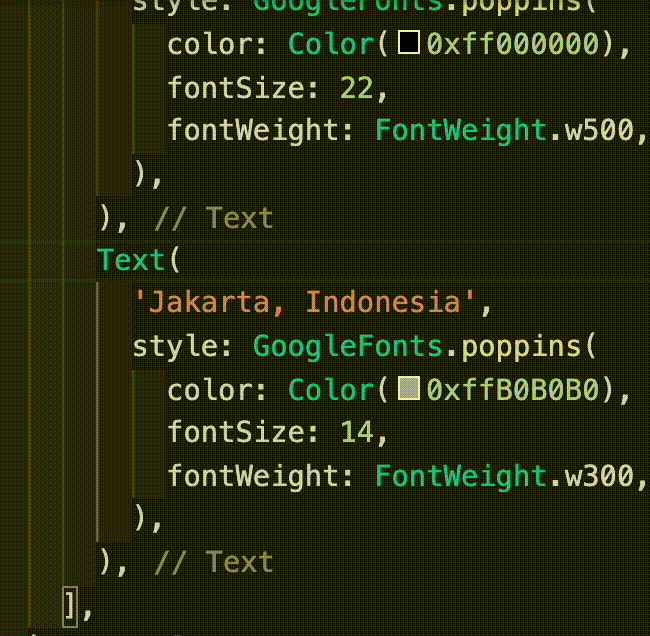Click the gray 0xffB0B0B0 color swatch
The width and height of the screenshot is (650, 636).
pyautogui.click(x=409, y=388)
